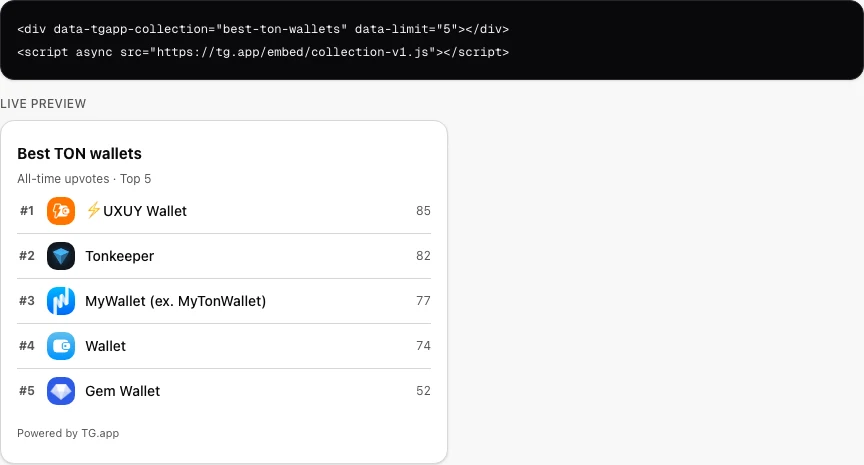Click the #4 rank label
This screenshot has width=864, height=465.
(x=27, y=346)
